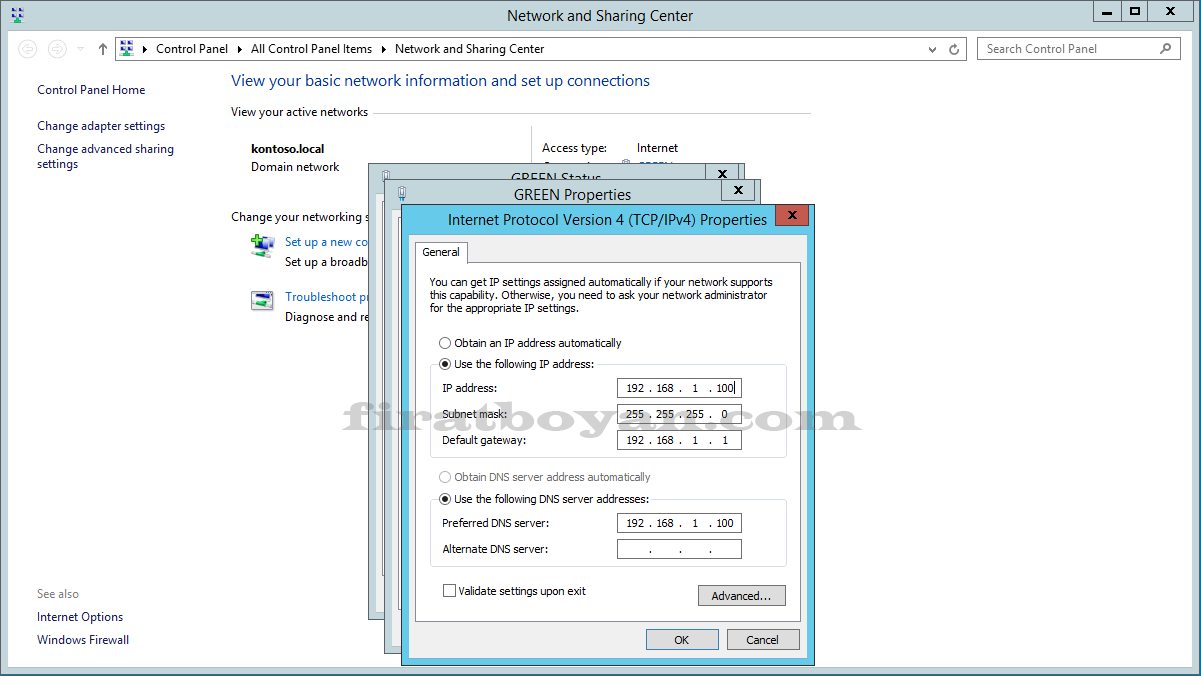The width and height of the screenshot is (1201, 676).
Task: Select 'Use the following IP address'
Action: click(446, 364)
